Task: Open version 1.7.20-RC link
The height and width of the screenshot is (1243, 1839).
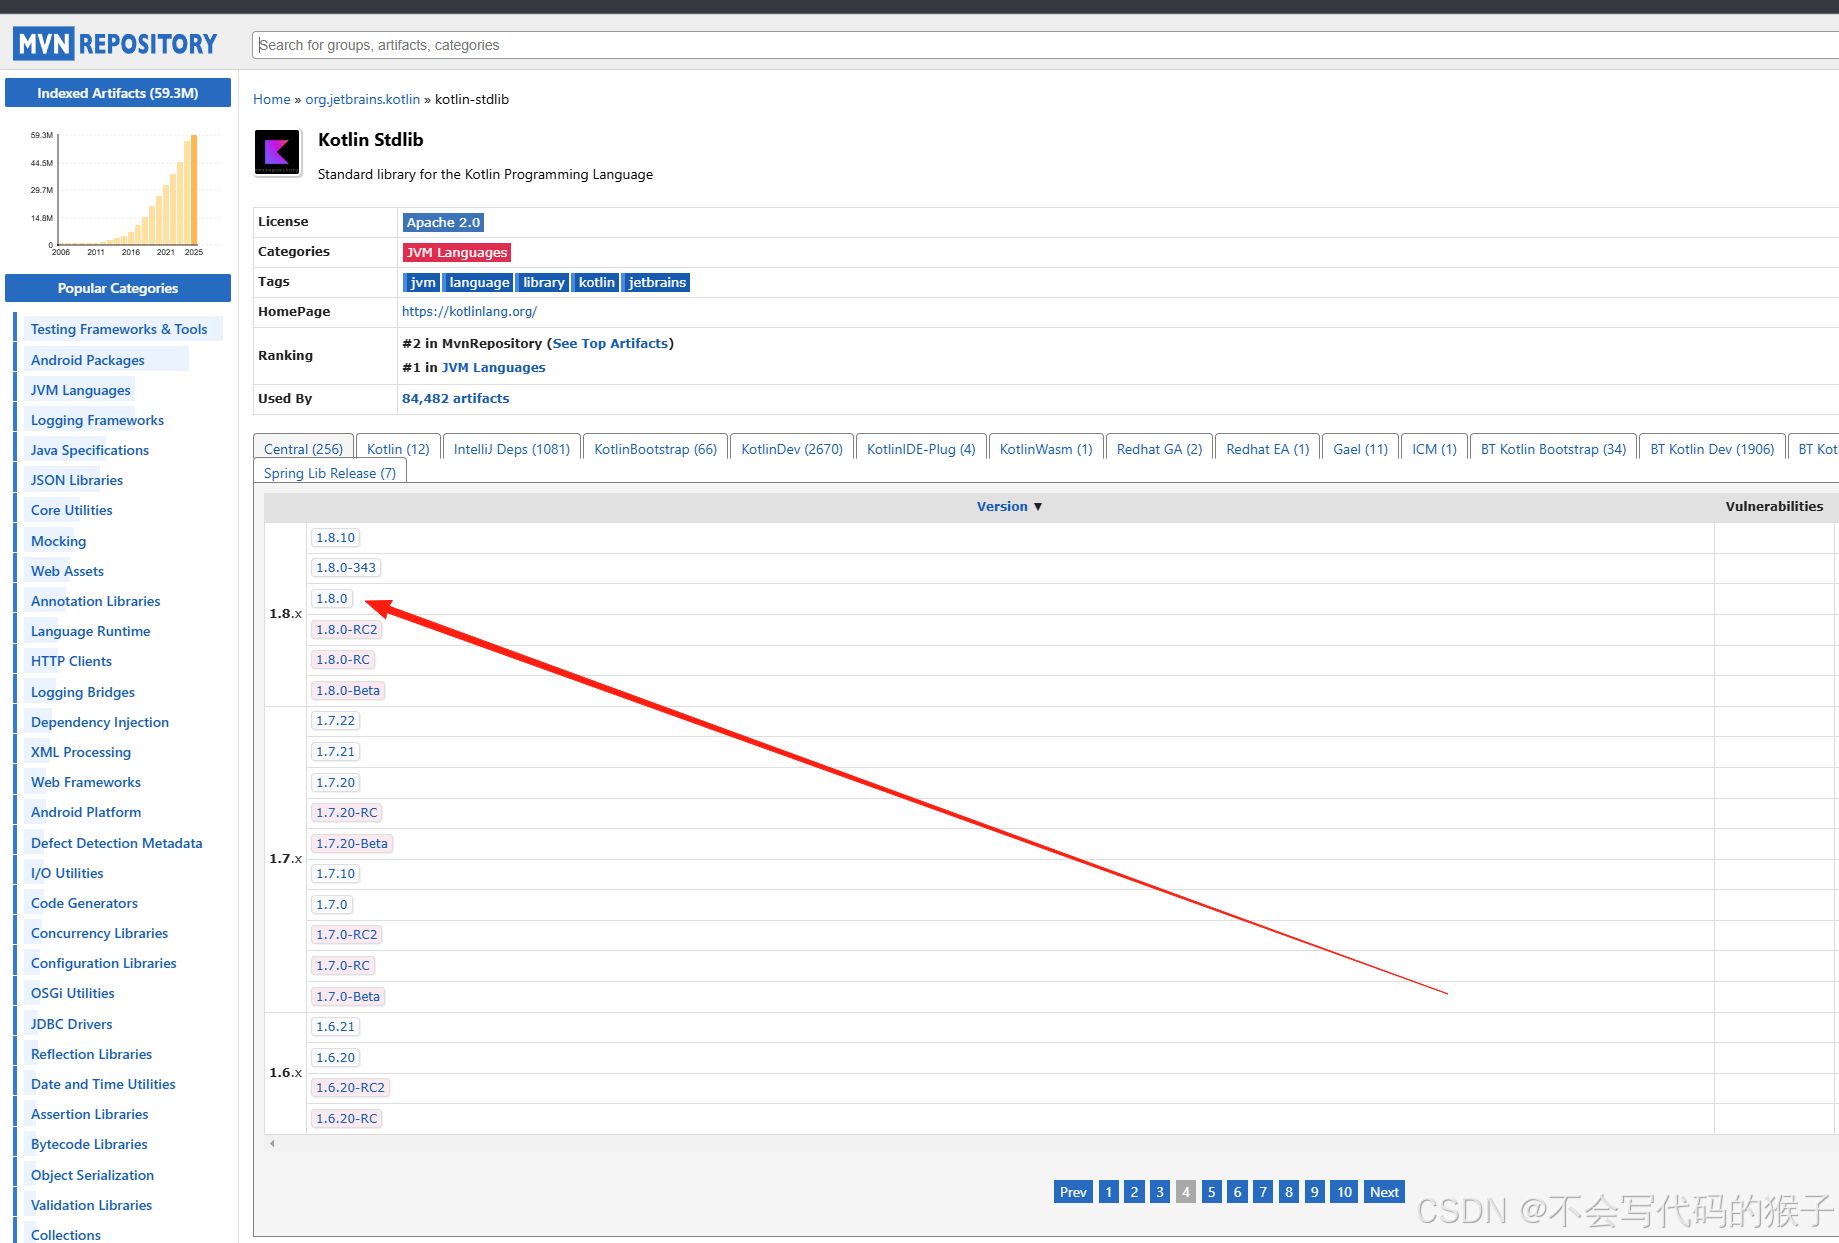Action: [347, 813]
